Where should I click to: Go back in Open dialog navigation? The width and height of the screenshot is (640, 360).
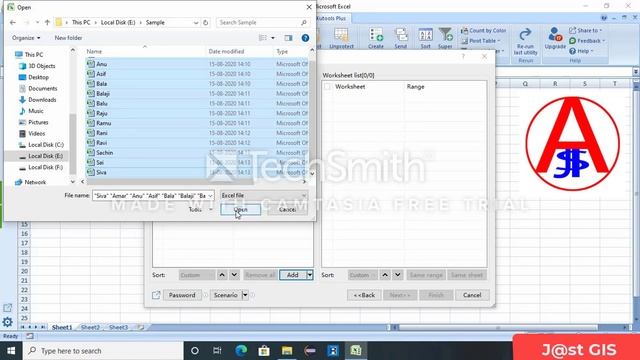[13, 22]
